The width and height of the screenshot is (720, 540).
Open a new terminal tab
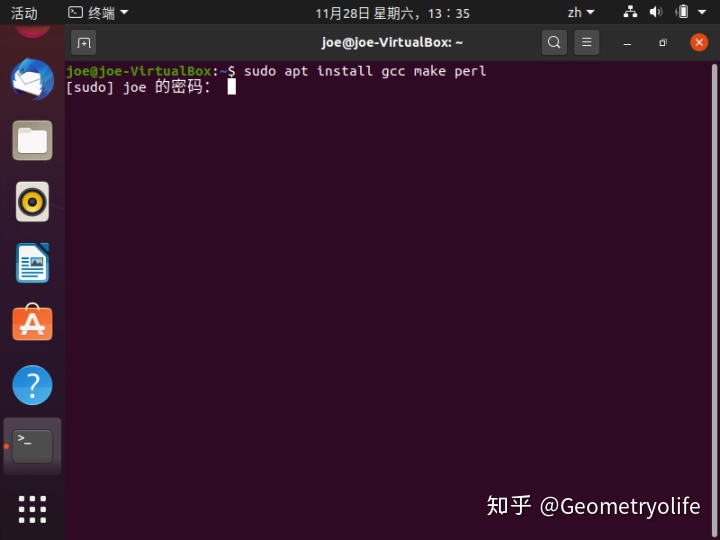[84, 43]
